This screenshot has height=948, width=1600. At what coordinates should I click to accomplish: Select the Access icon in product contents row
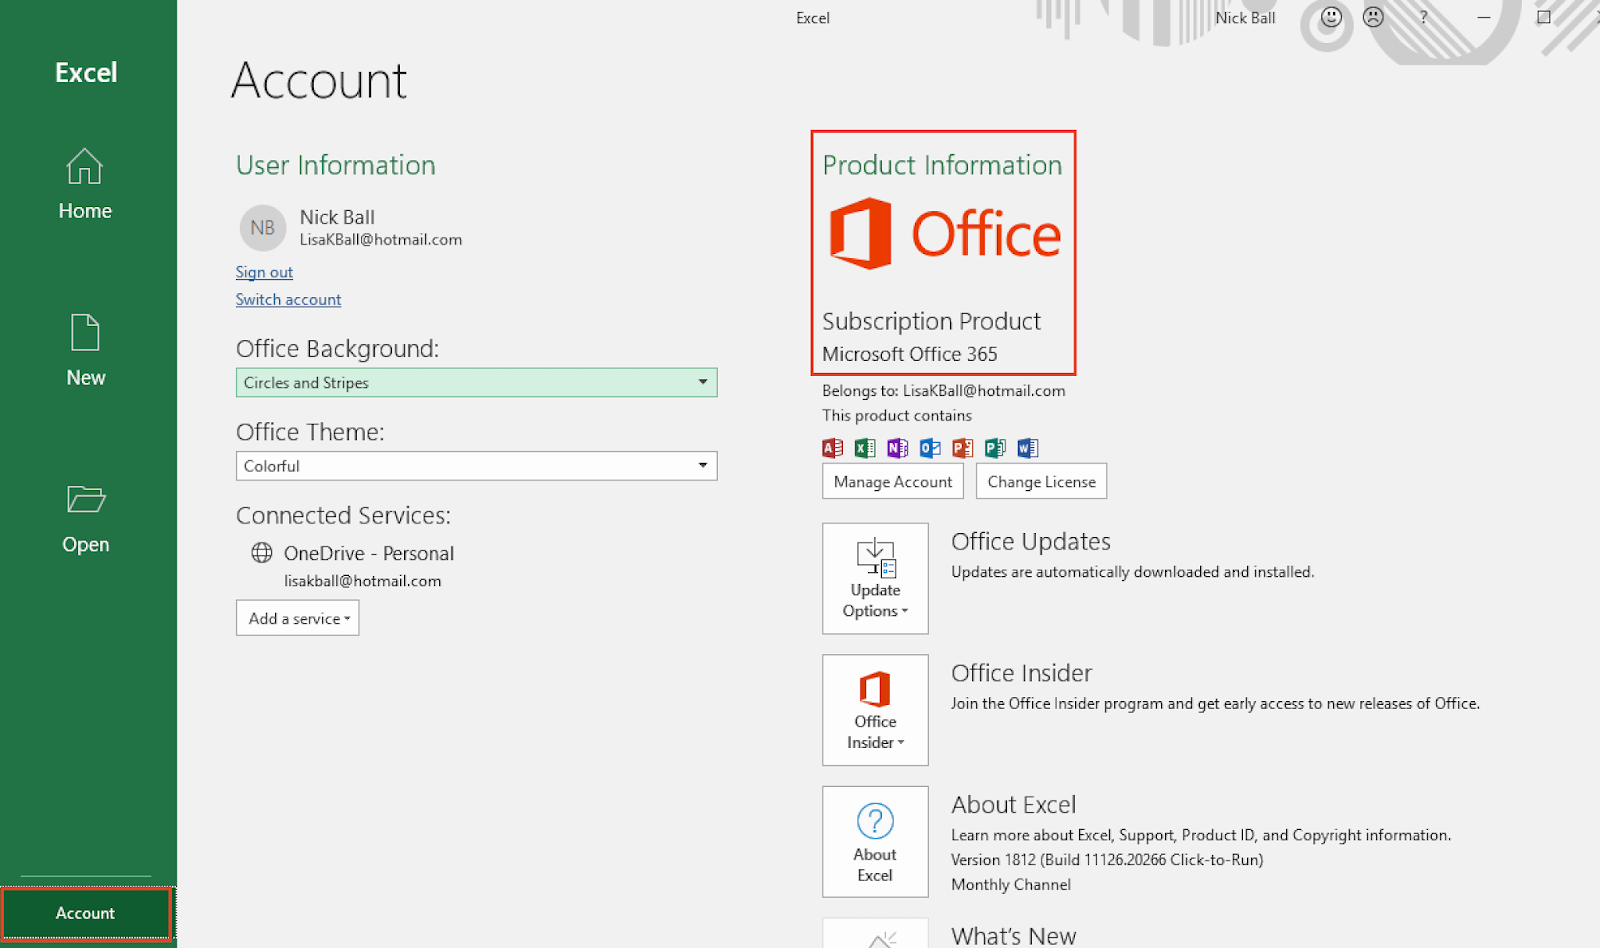click(832, 447)
